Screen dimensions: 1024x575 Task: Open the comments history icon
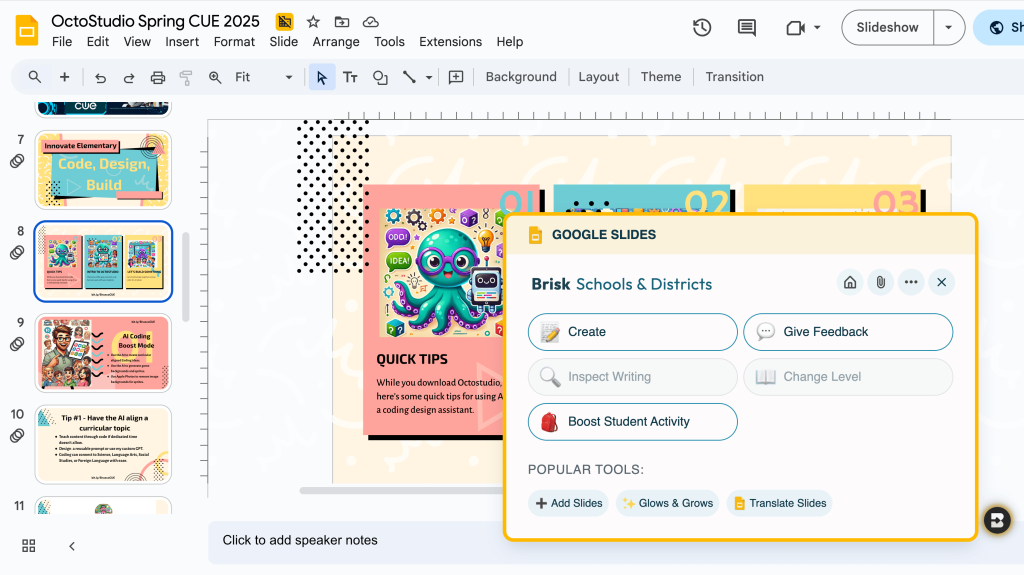pos(747,28)
